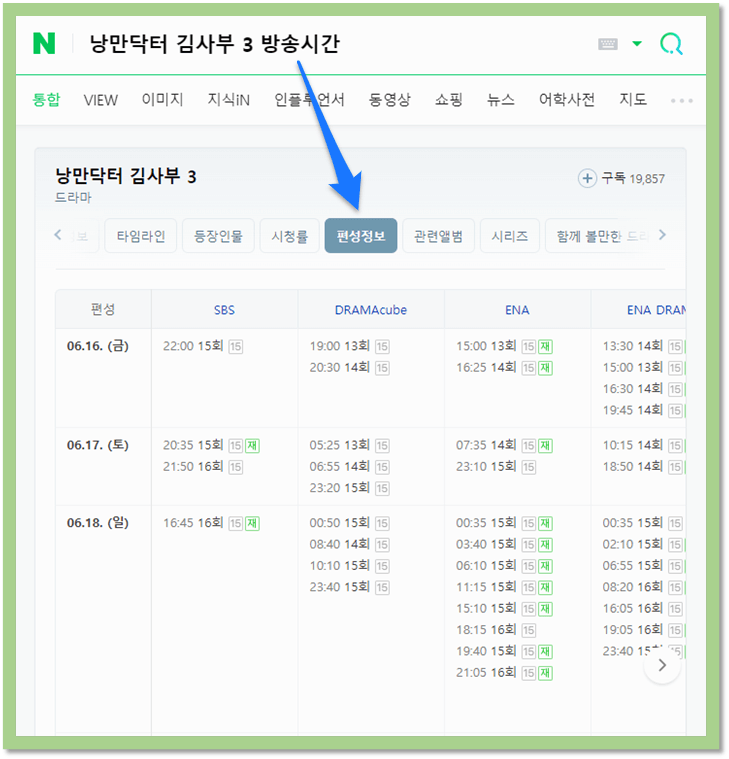Switch to the 뉴스 tab

(x=501, y=100)
